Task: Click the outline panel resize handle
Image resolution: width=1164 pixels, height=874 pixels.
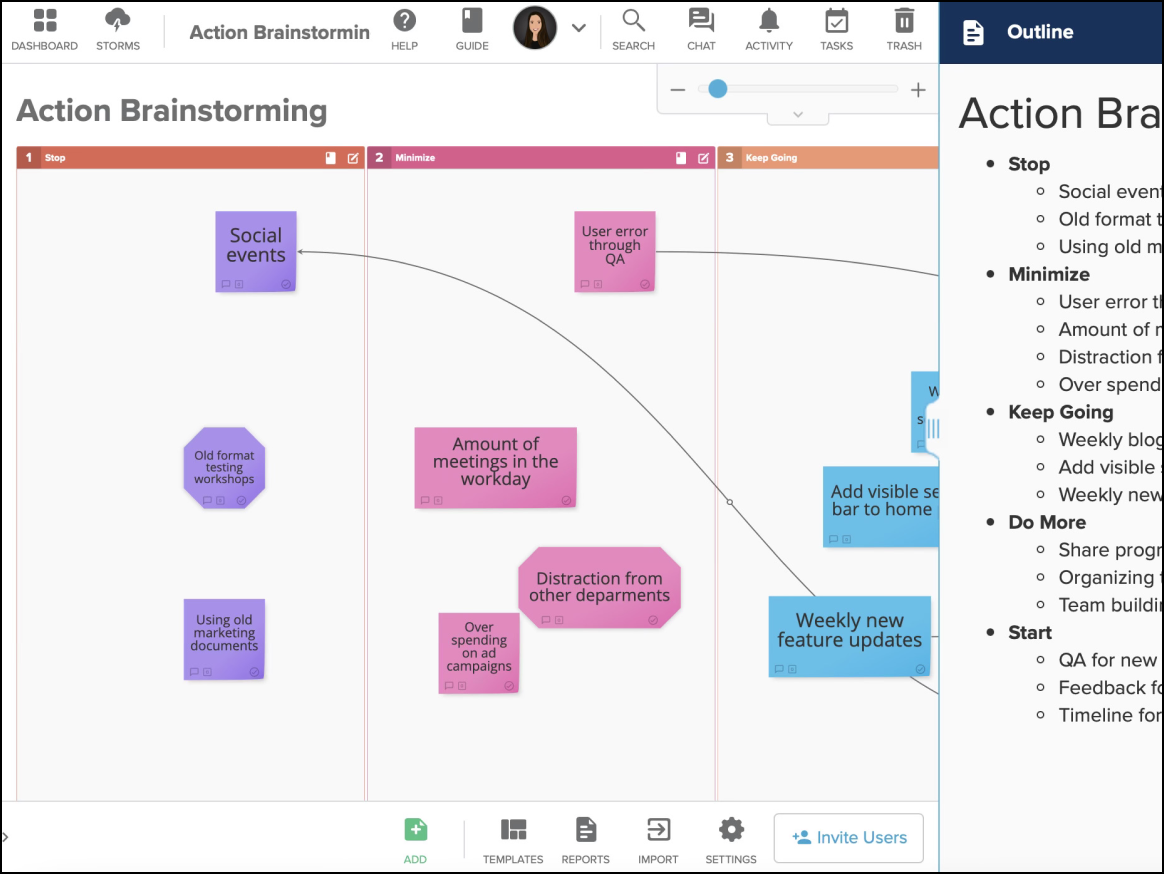Action: (933, 428)
